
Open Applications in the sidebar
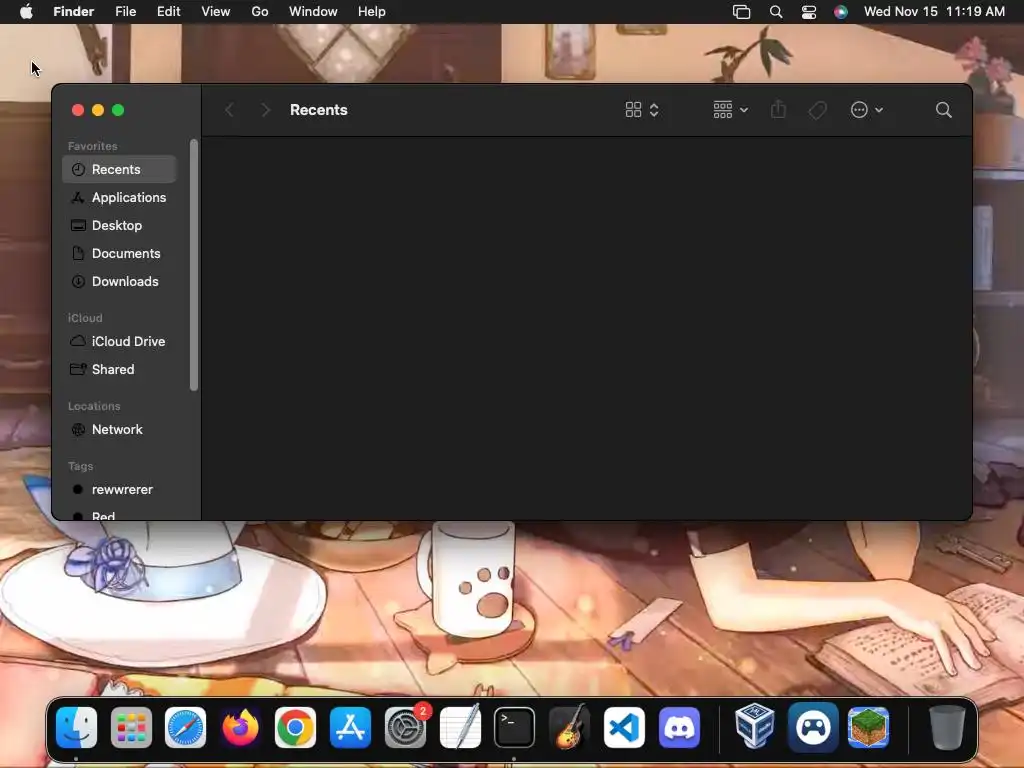coord(120,197)
